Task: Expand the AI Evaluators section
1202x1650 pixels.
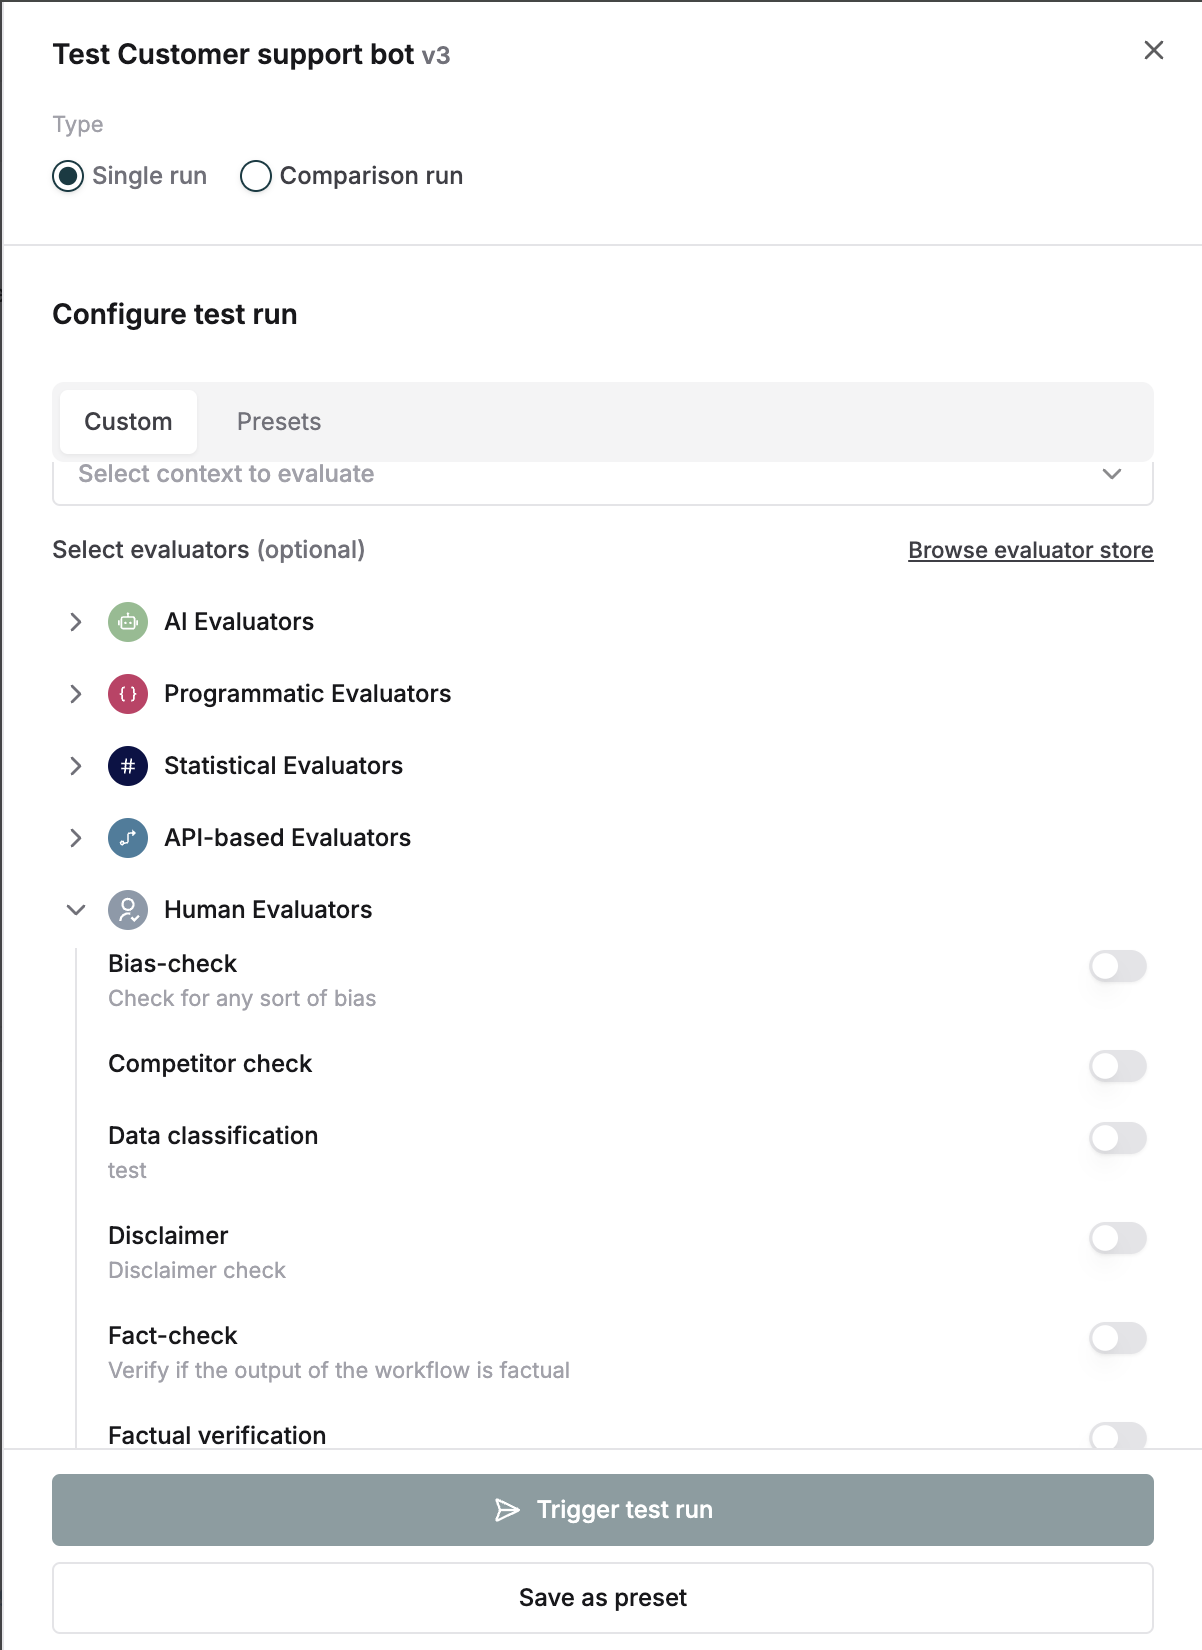Action: tap(75, 622)
